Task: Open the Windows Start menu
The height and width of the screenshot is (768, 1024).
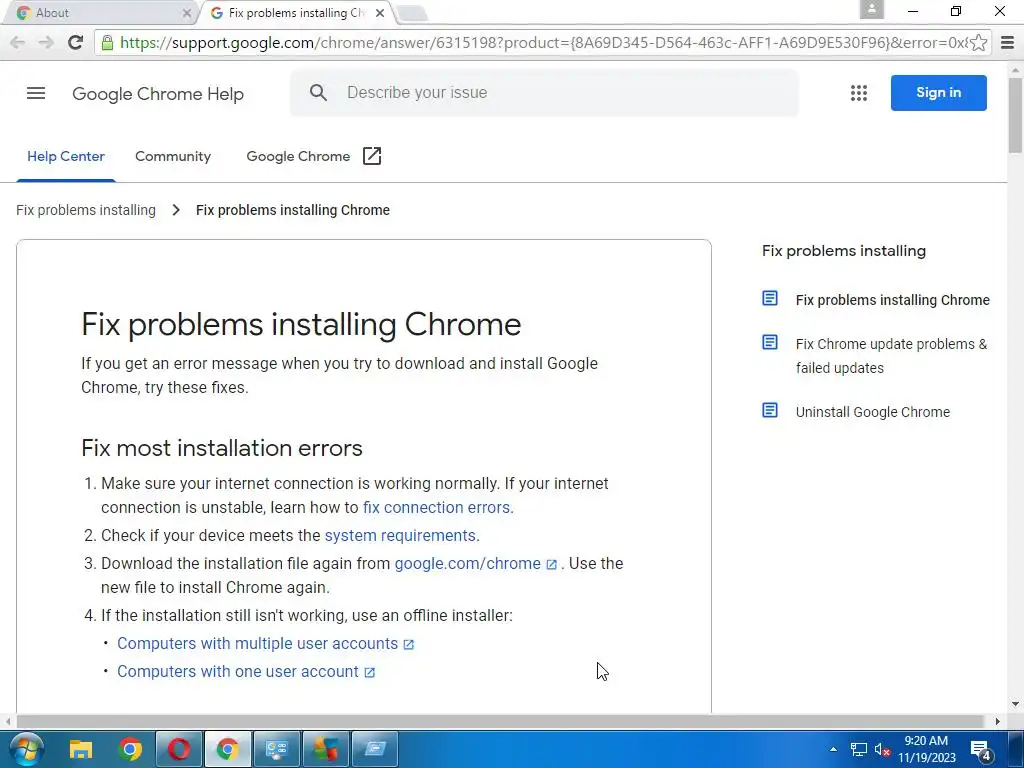Action: tap(26, 748)
